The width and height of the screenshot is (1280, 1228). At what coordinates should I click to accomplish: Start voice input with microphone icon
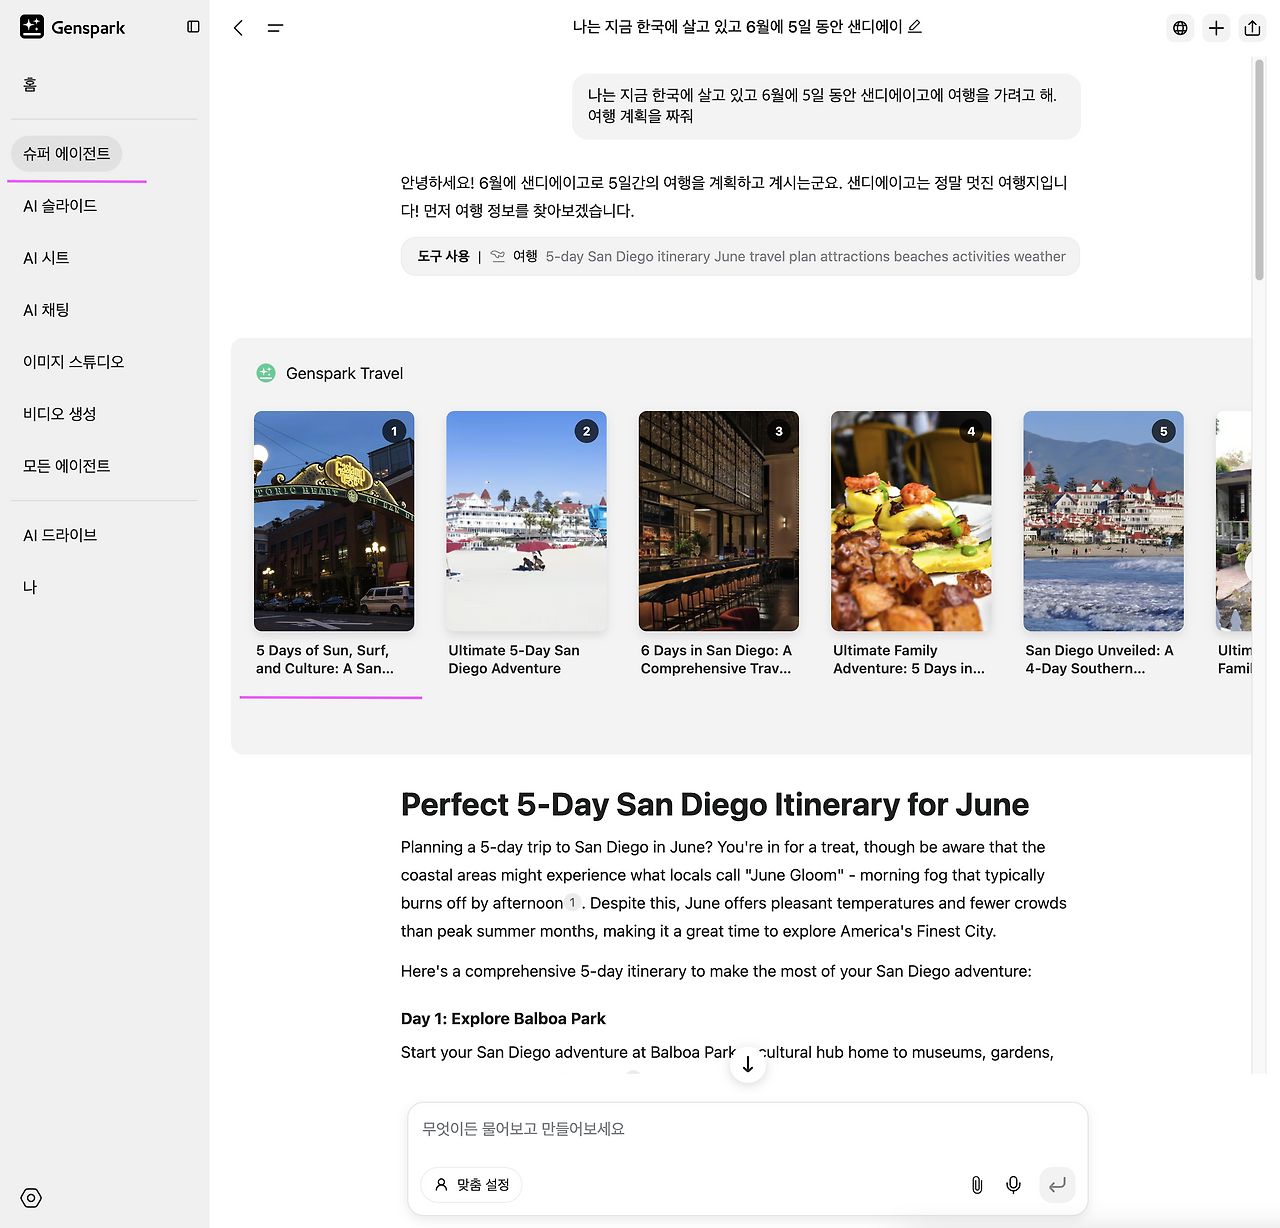(x=1013, y=1185)
